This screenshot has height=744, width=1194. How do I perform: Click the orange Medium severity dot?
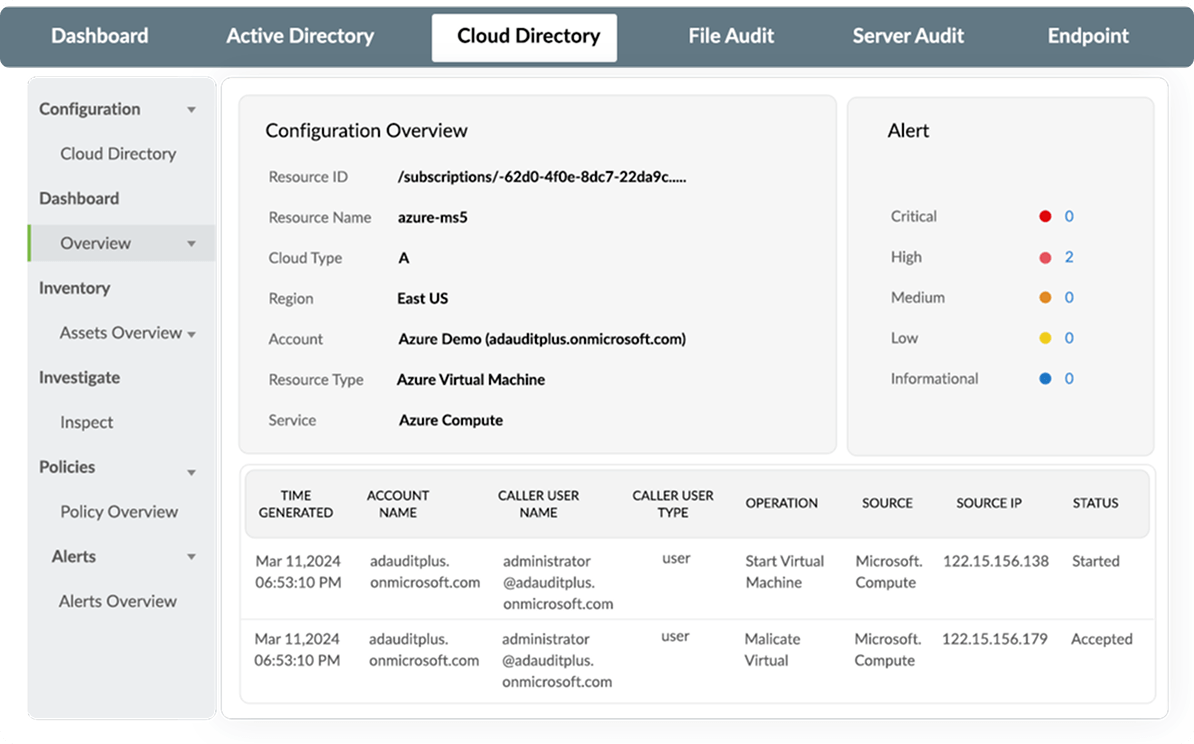click(x=1044, y=297)
